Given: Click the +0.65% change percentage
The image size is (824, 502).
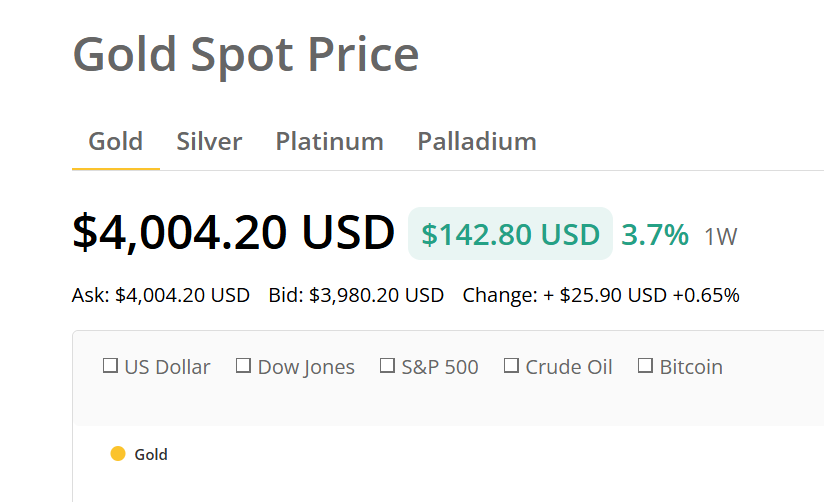Looking at the screenshot, I should (x=706, y=296).
